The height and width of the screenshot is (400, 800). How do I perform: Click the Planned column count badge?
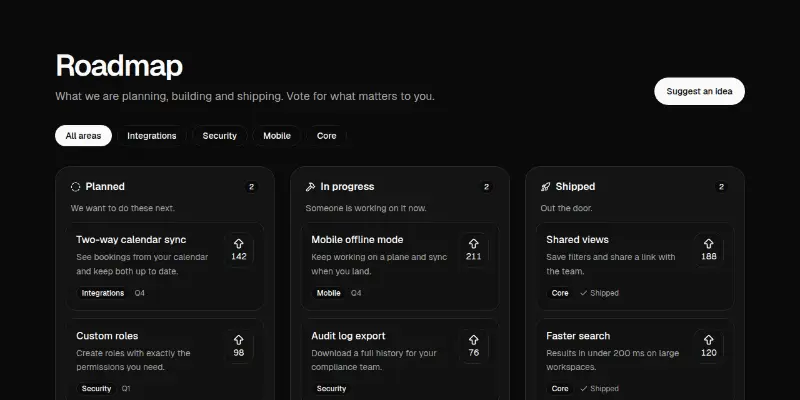[251, 187]
